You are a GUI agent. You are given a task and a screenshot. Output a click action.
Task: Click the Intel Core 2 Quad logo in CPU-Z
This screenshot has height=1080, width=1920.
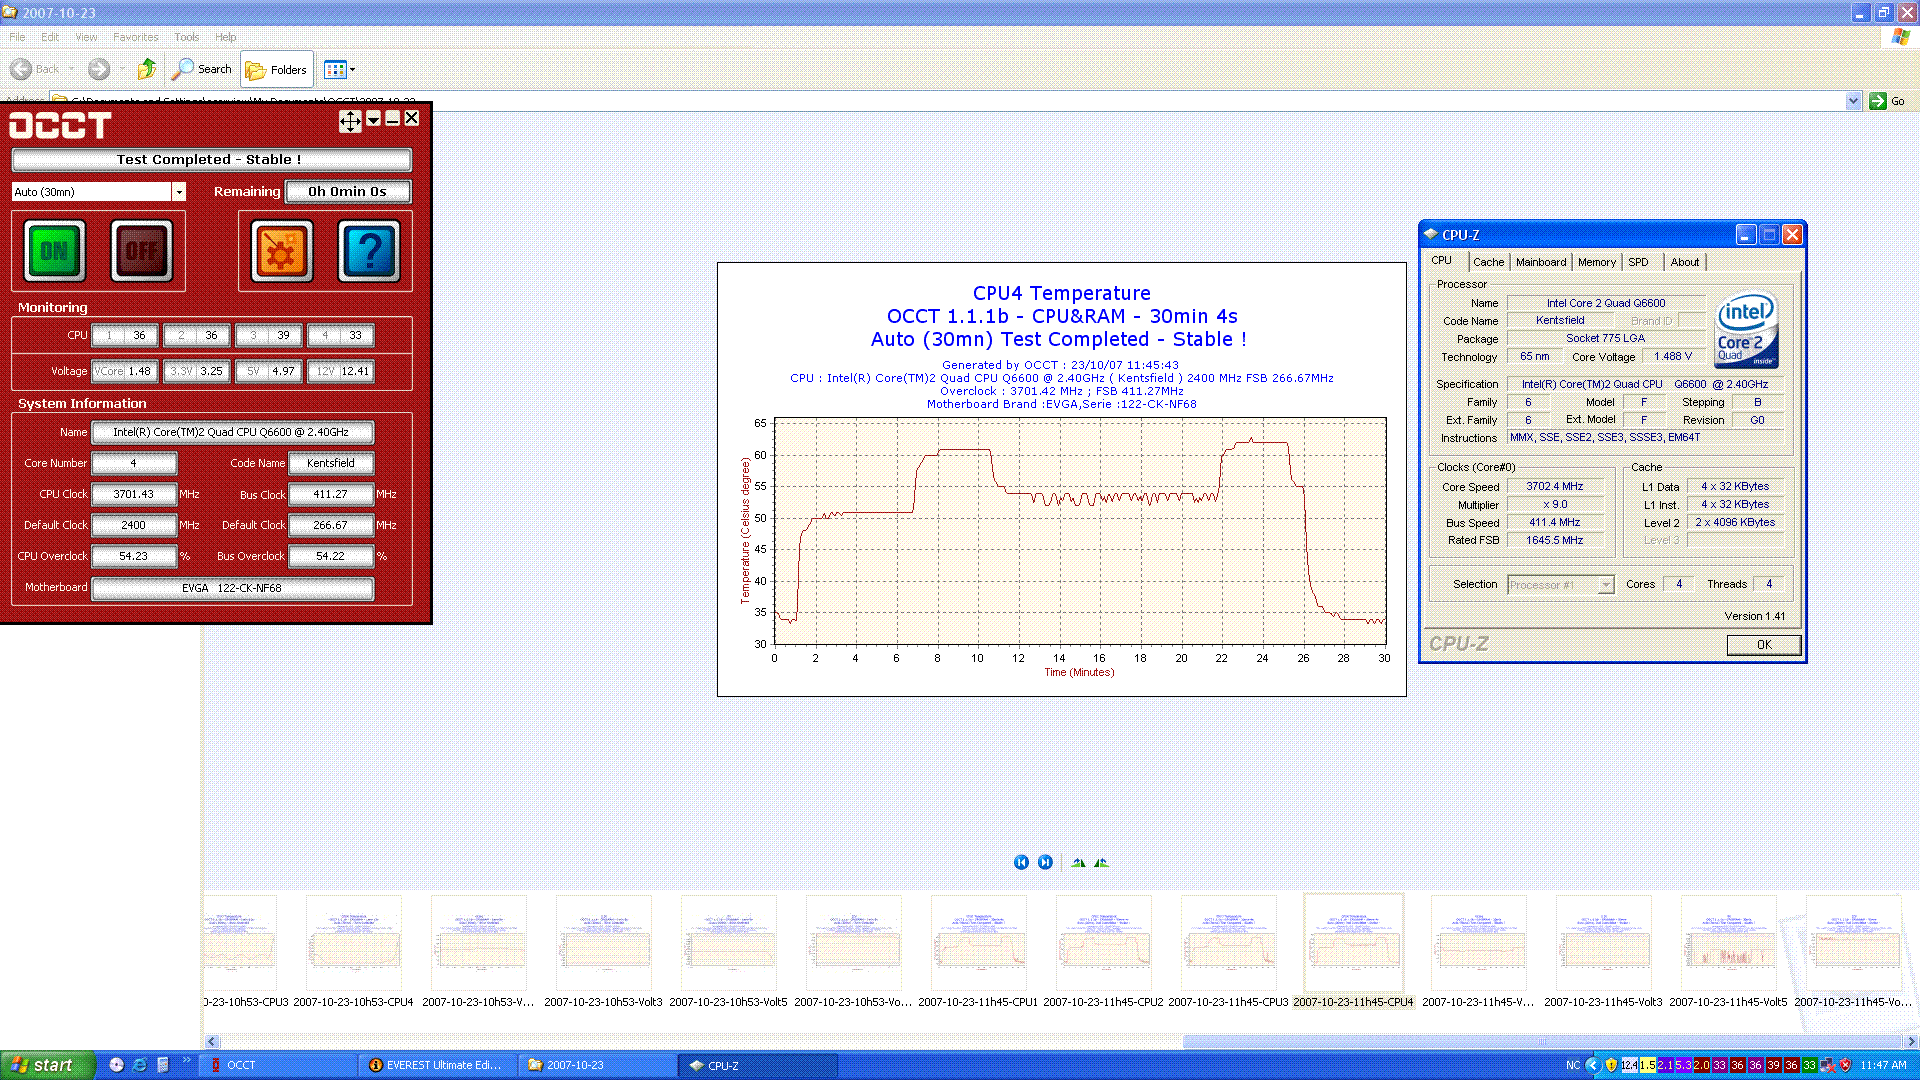click(1747, 329)
